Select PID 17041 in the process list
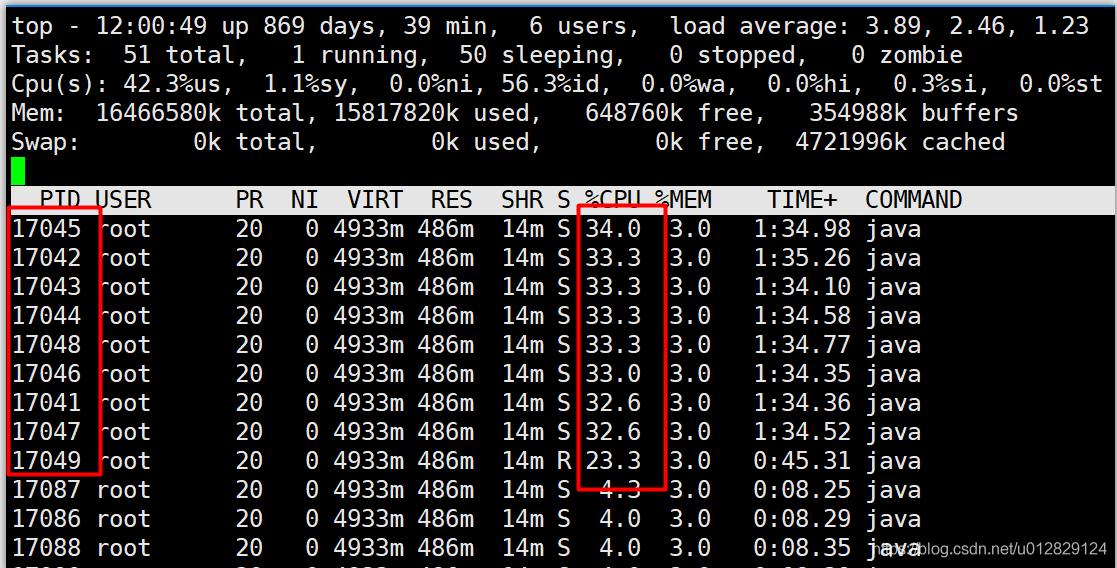Image resolution: width=1117 pixels, height=568 pixels. click(47, 403)
